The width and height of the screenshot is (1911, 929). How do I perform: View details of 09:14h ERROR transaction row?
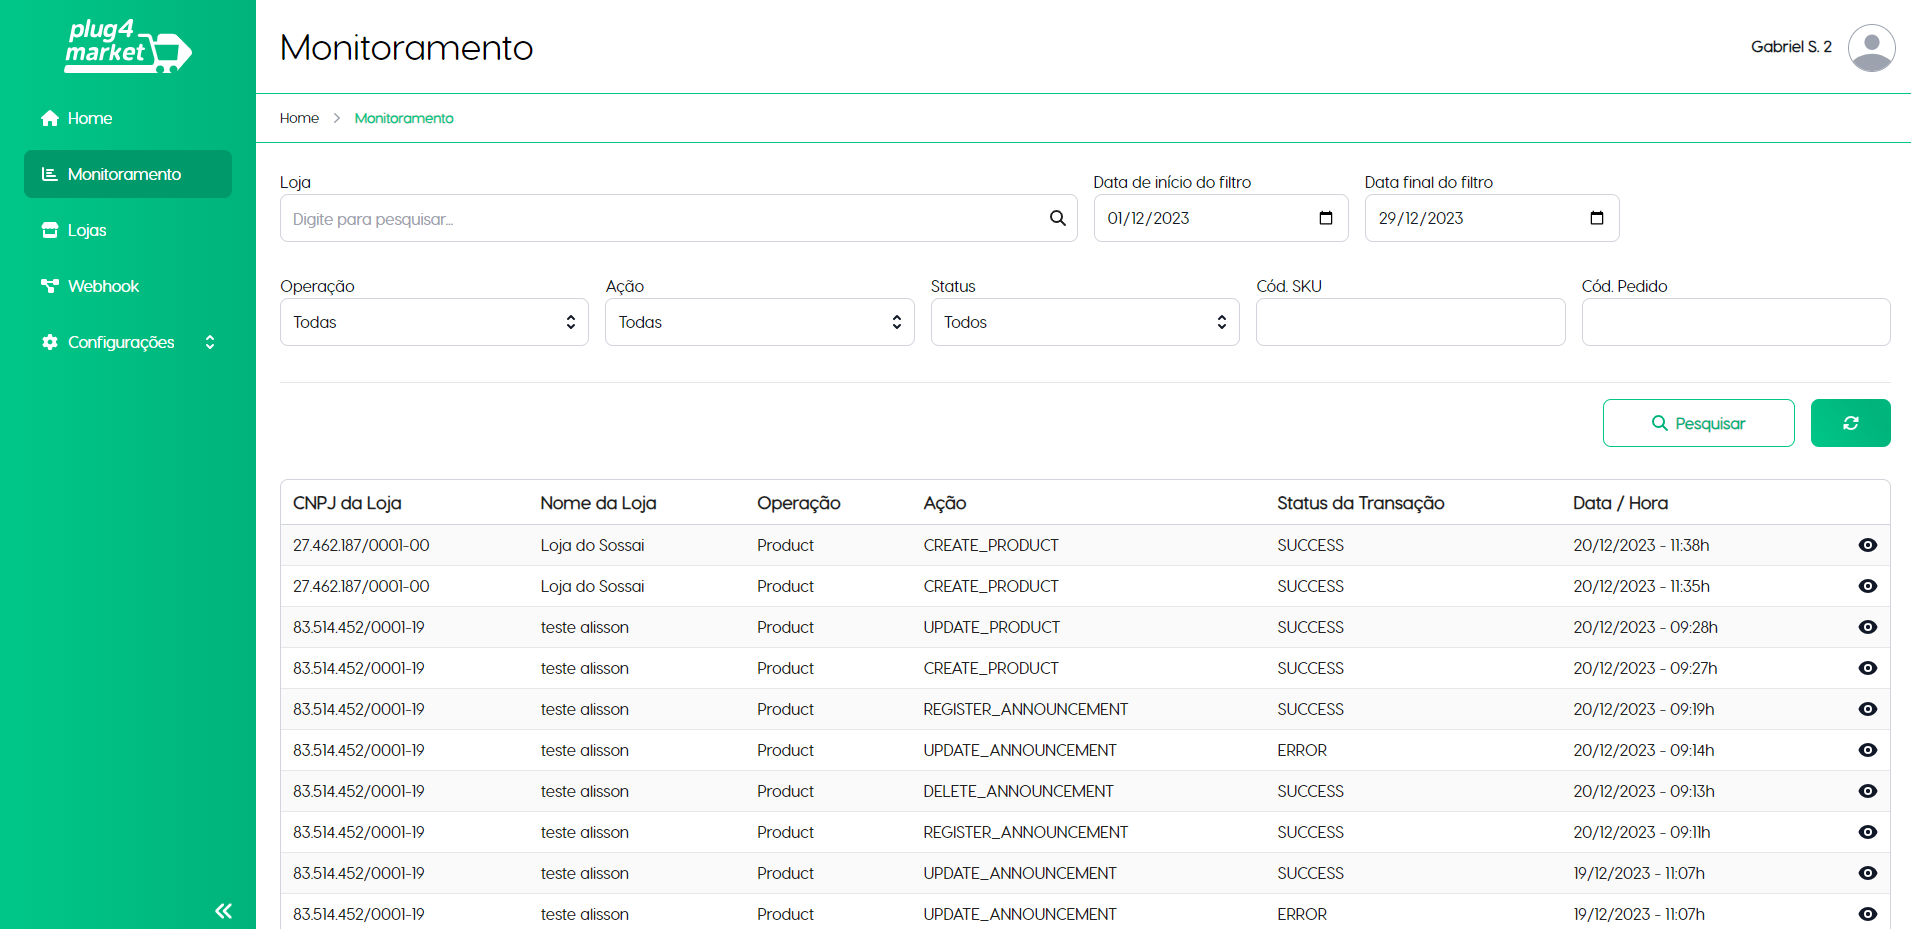tap(1867, 750)
